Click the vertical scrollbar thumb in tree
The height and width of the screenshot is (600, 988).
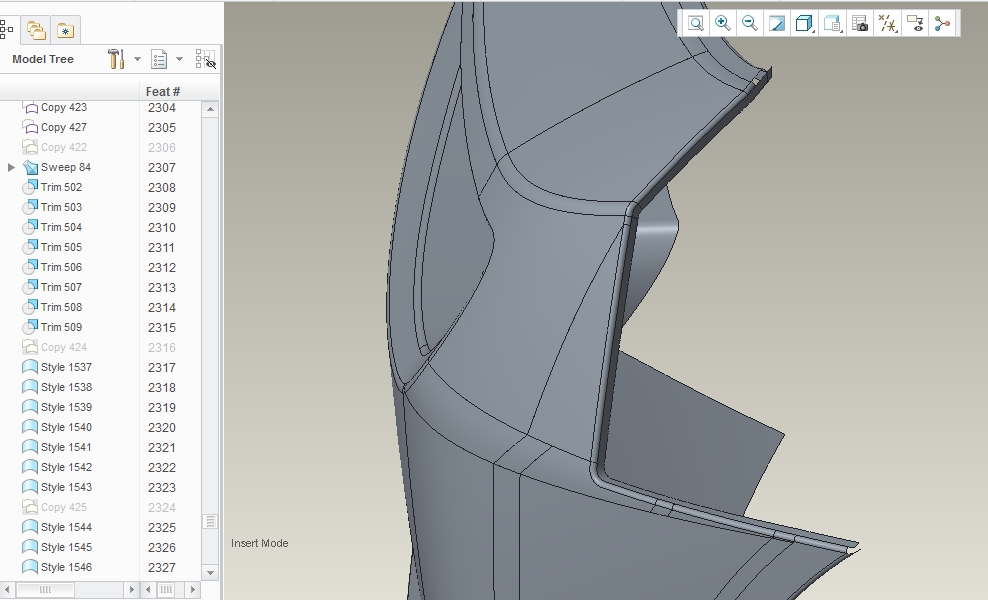coord(210,521)
